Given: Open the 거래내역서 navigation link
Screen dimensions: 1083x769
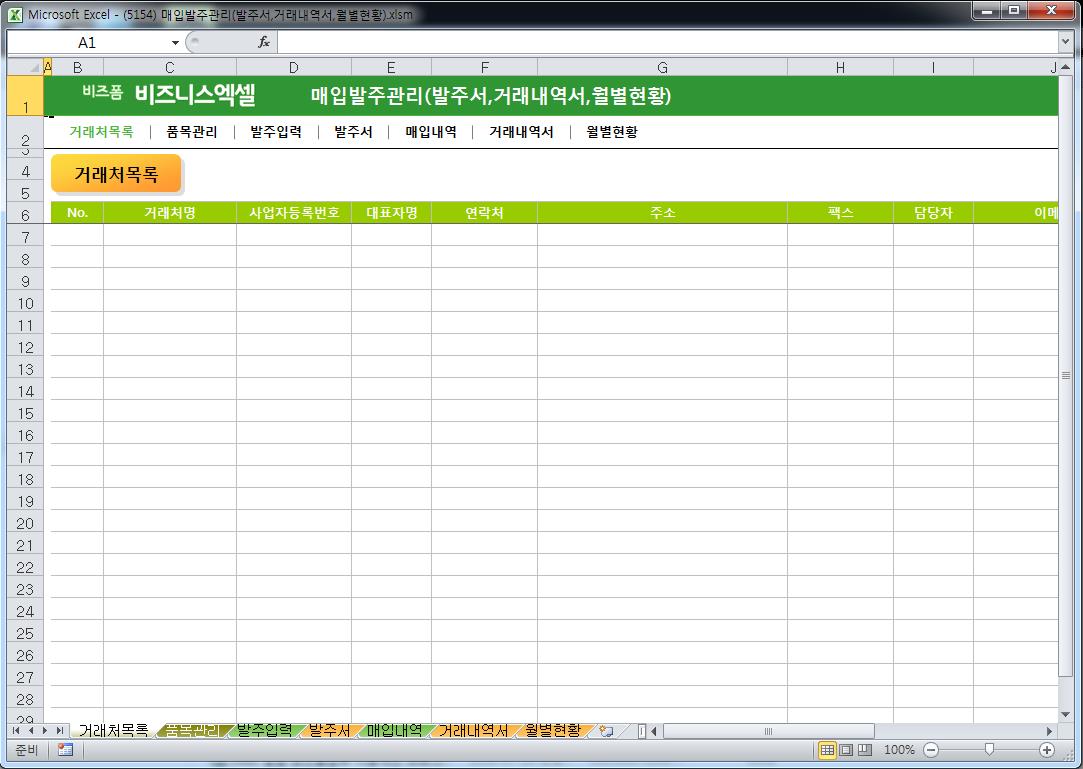Looking at the screenshot, I should pos(521,132).
